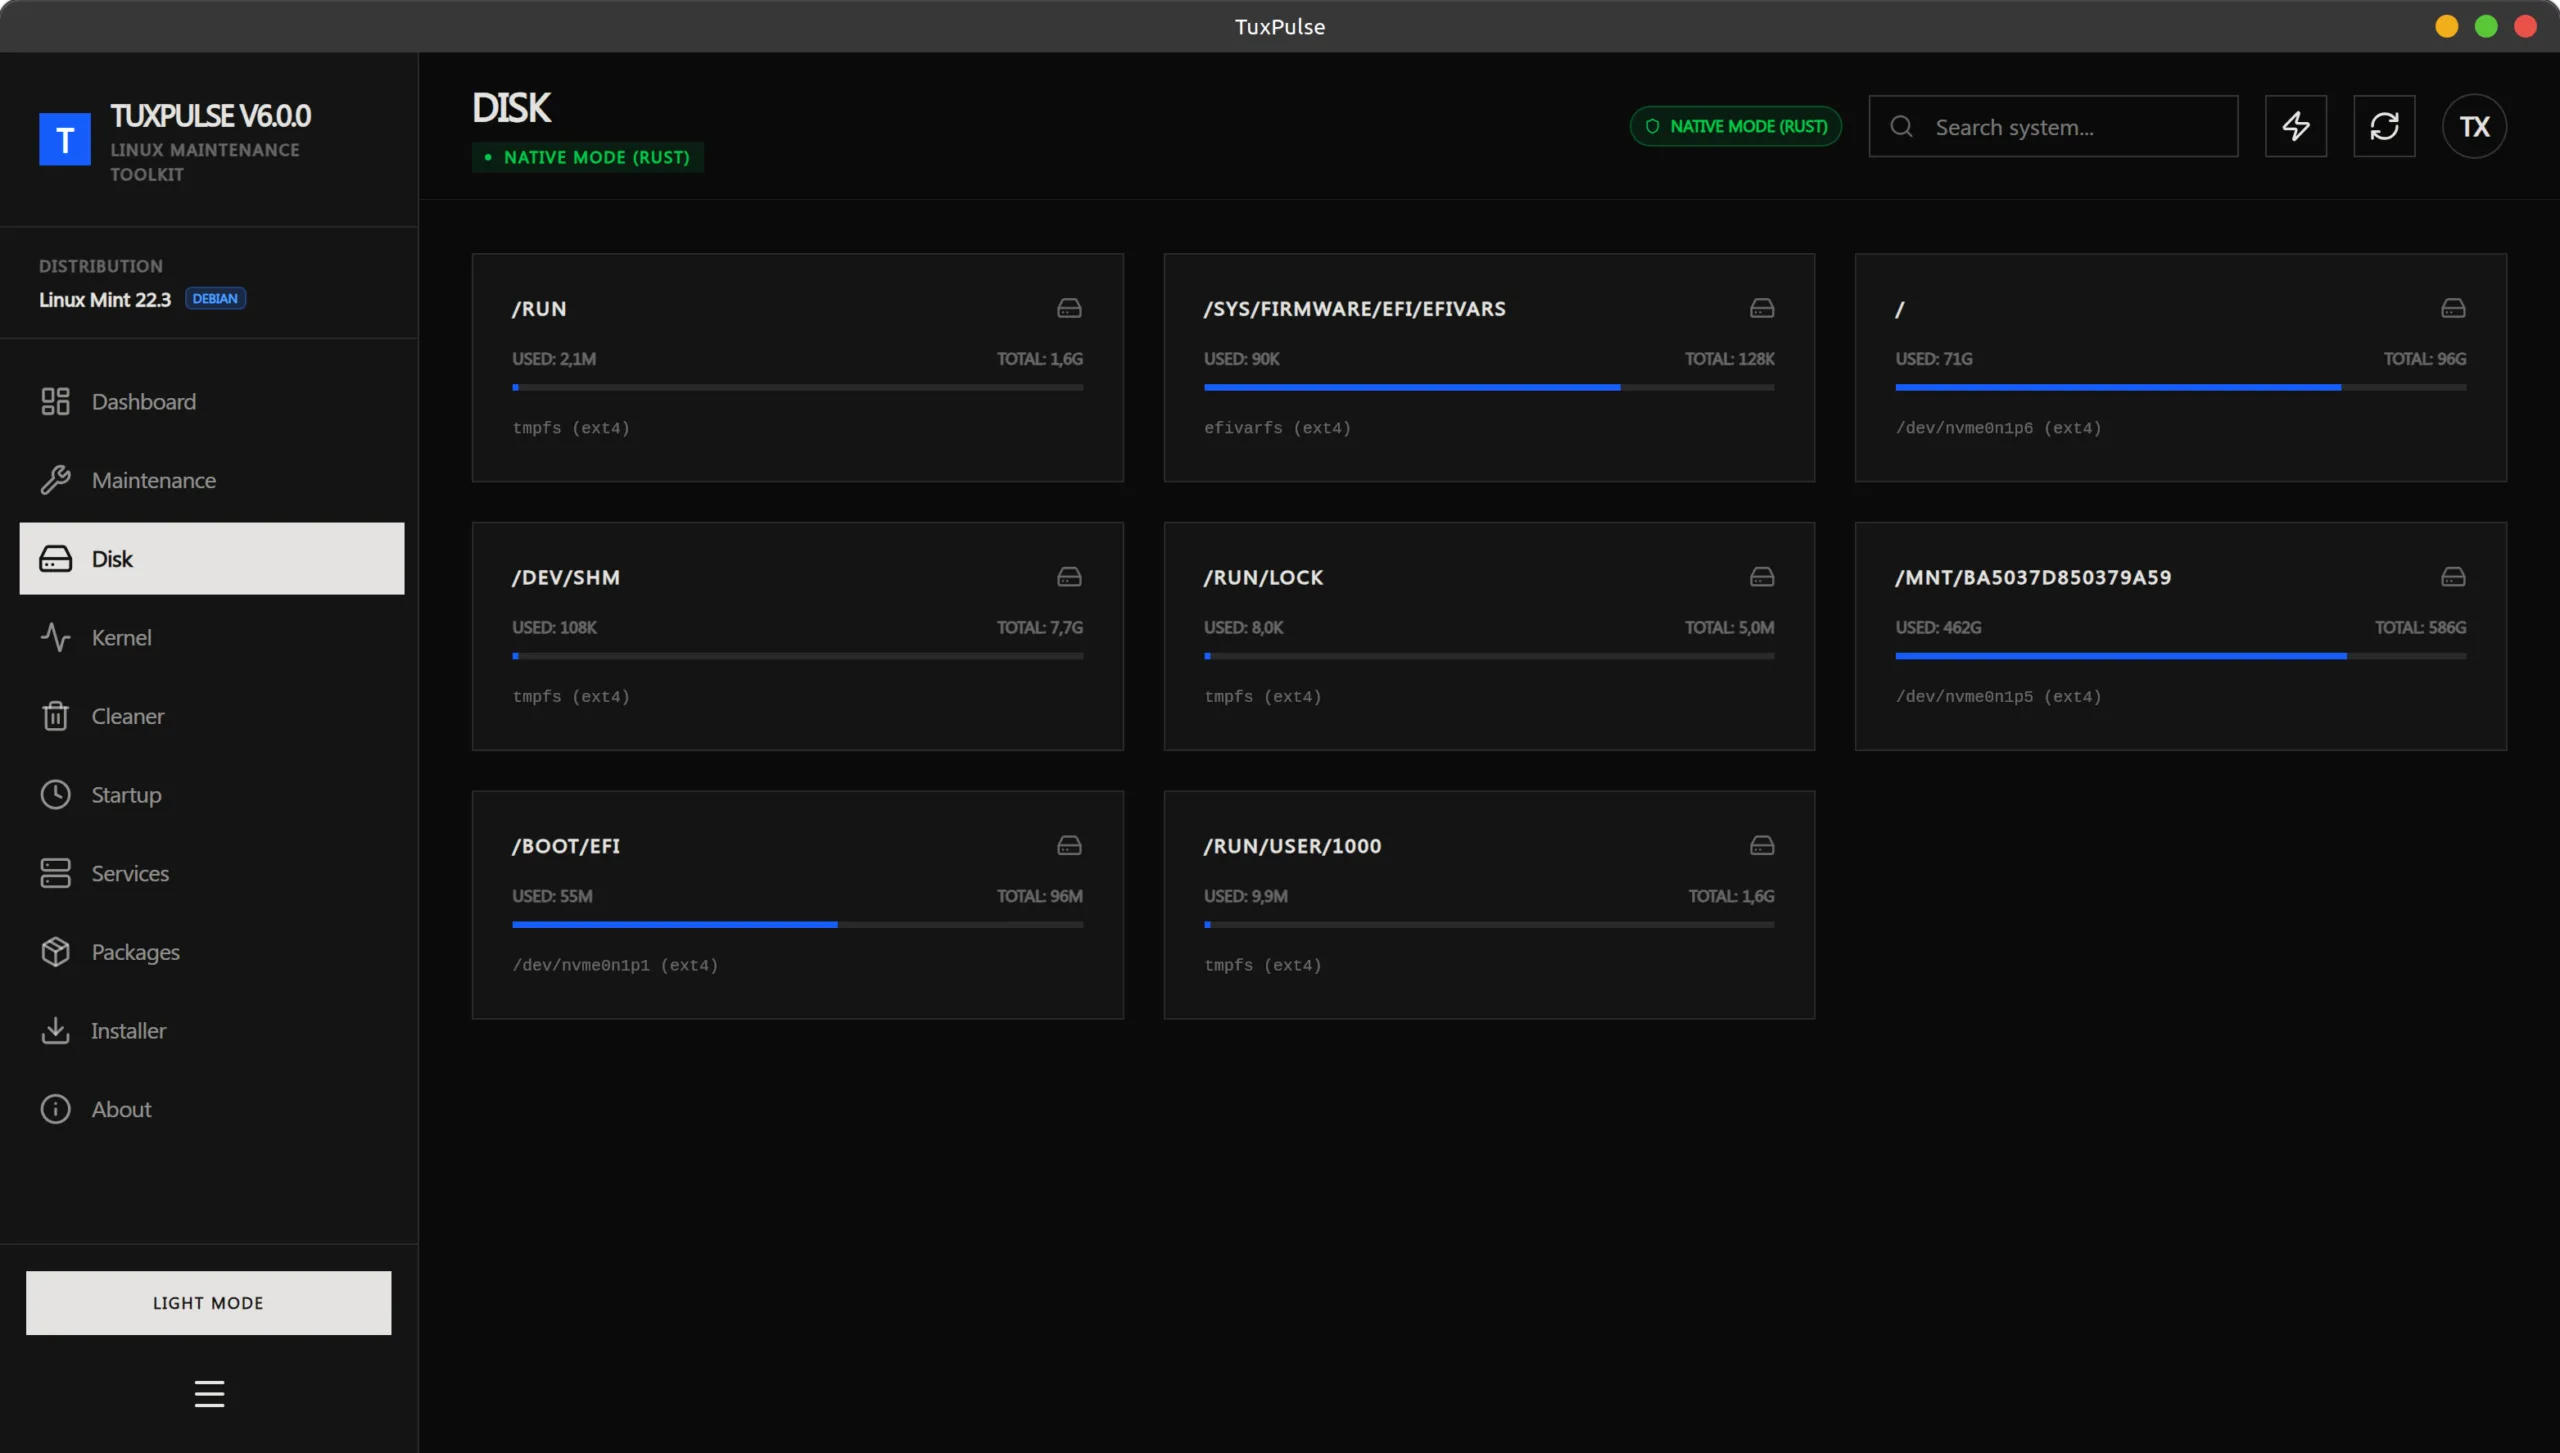Navigate to Services in sidebar

130,873
